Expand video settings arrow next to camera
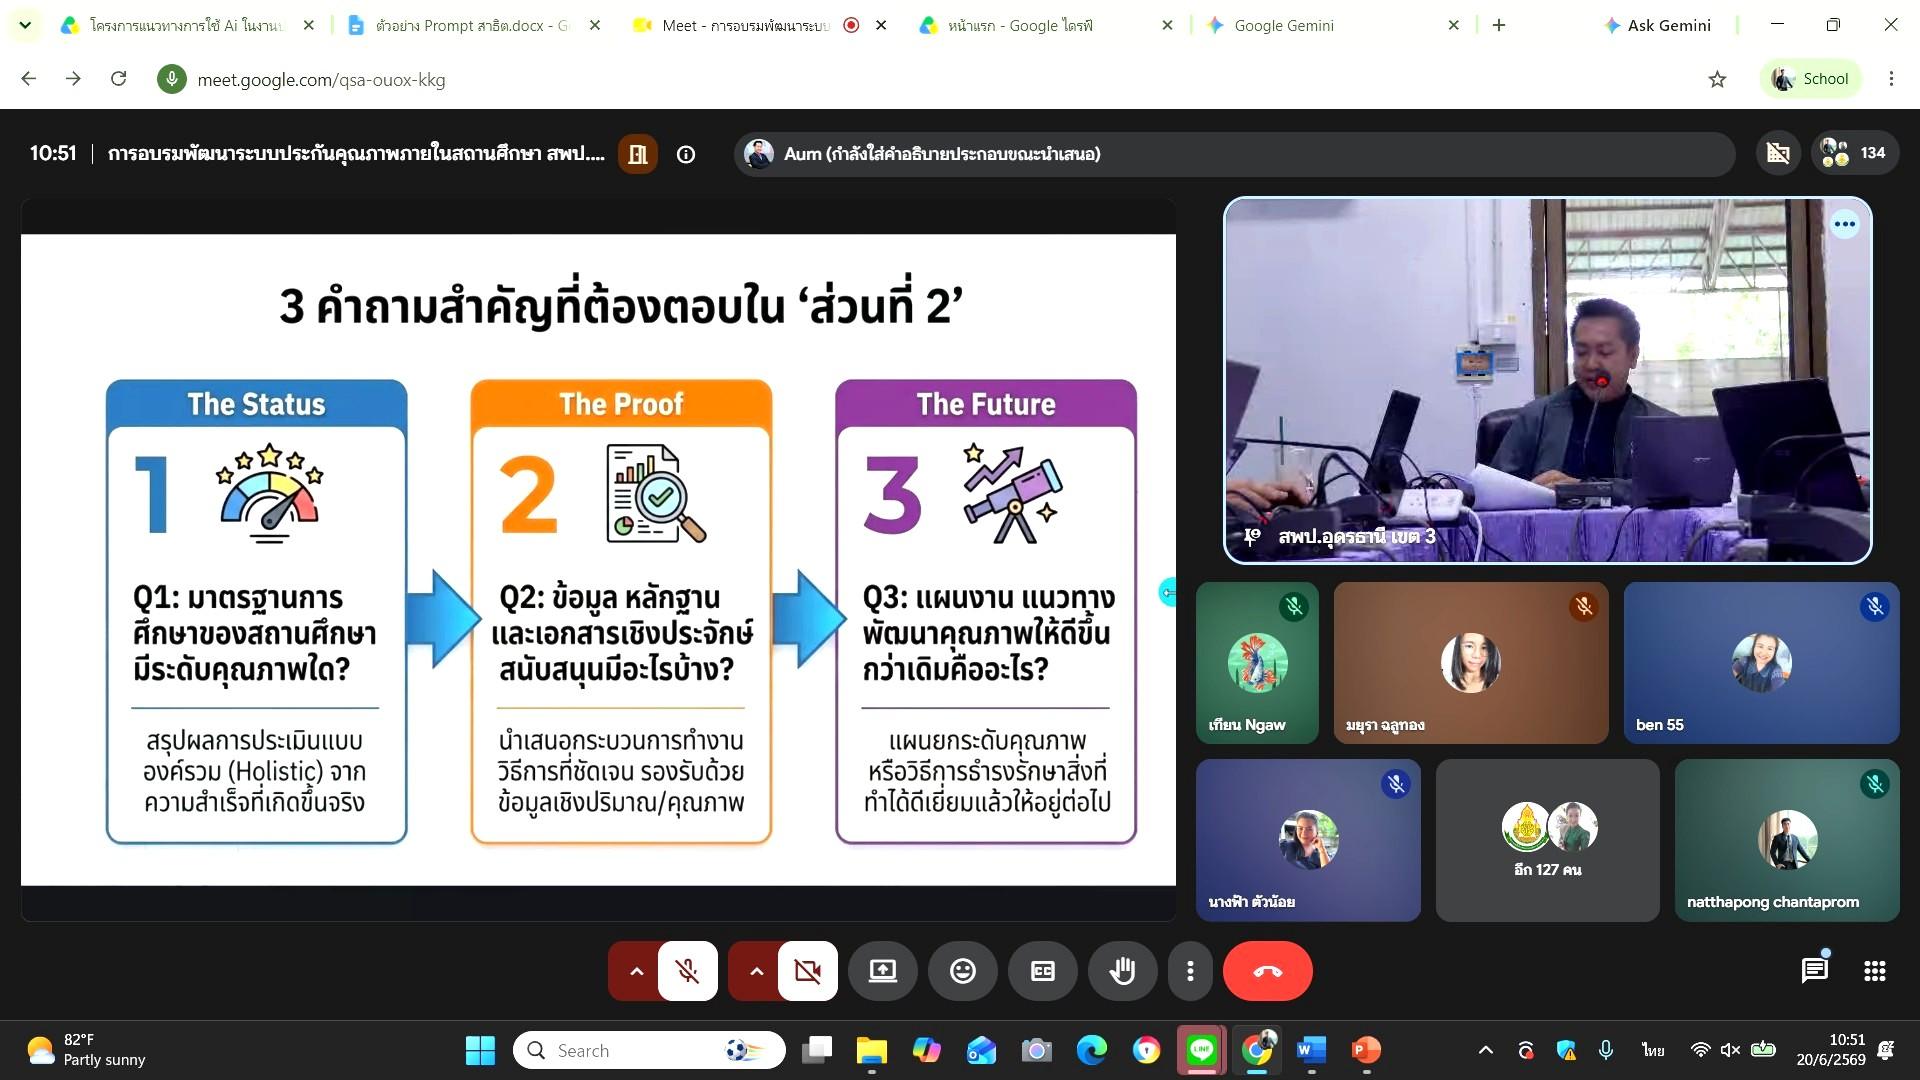The image size is (1920, 1080). [756, 971]
